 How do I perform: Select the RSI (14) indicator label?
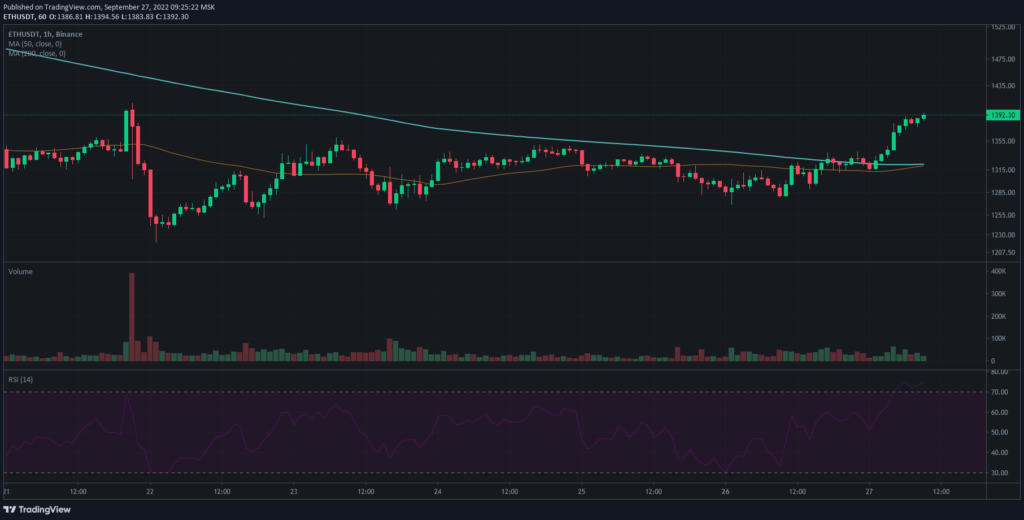[x=22, y=378]
